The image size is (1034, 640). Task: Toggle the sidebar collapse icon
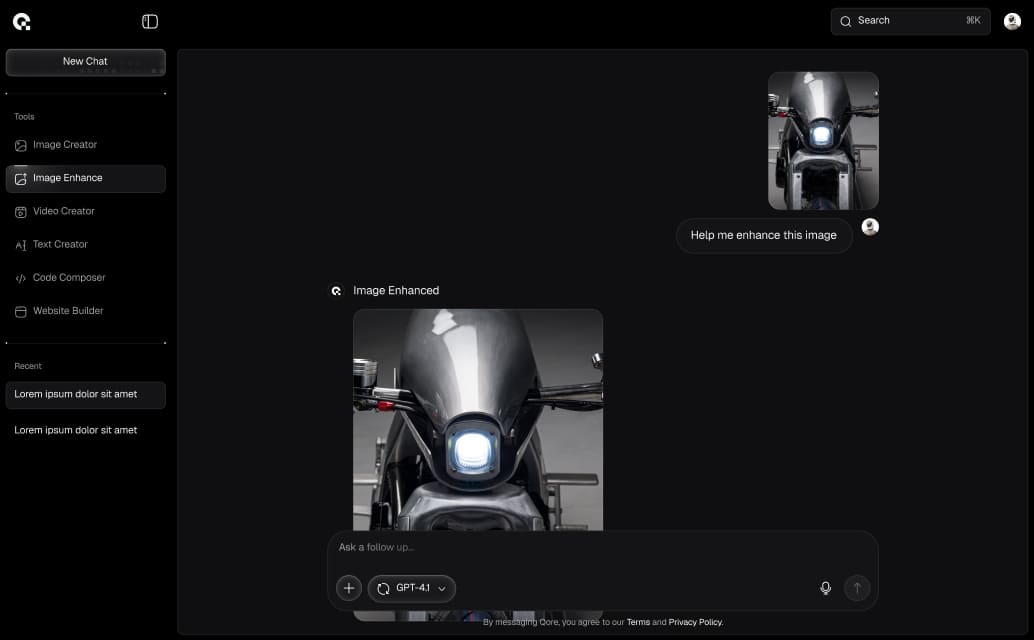point(150,21)
